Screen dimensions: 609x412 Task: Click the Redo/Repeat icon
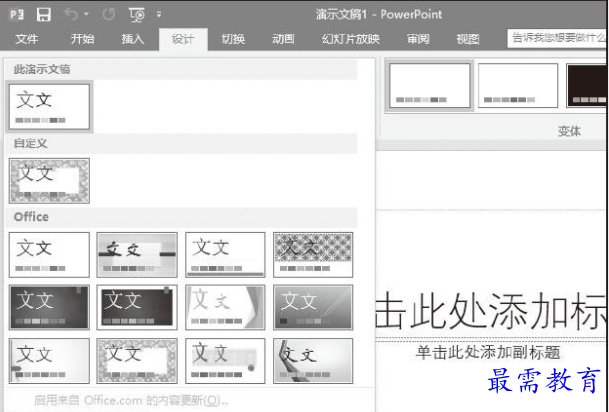(x=108, y=15)
